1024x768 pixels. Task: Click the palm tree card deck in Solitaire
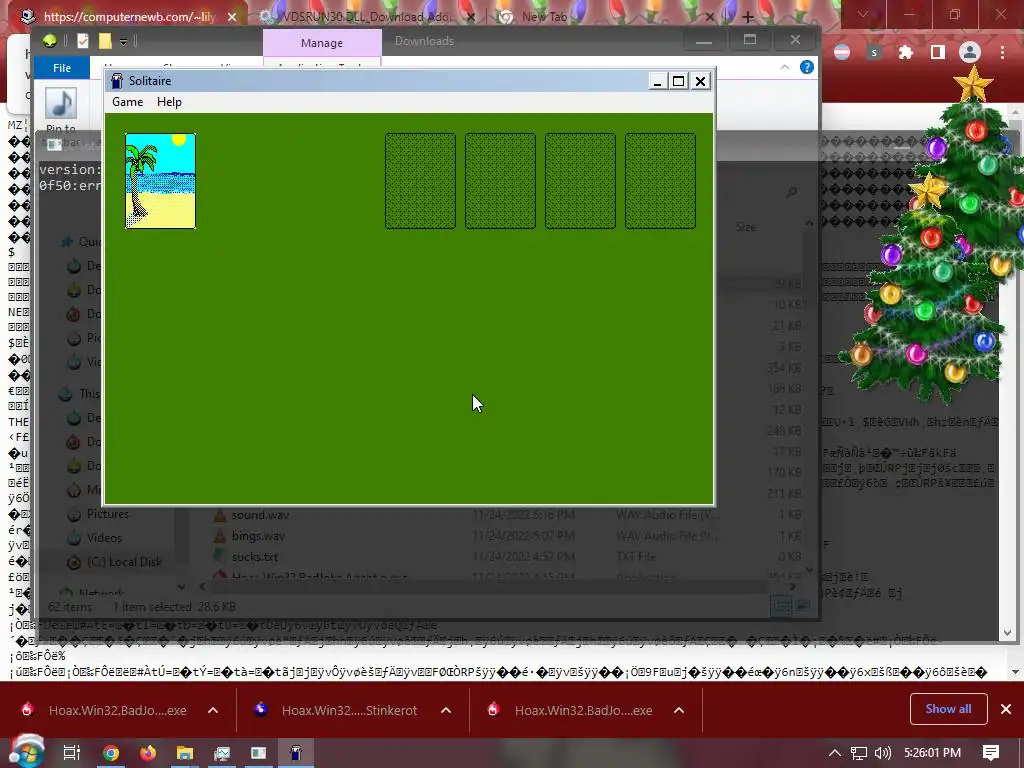[160, 181]
